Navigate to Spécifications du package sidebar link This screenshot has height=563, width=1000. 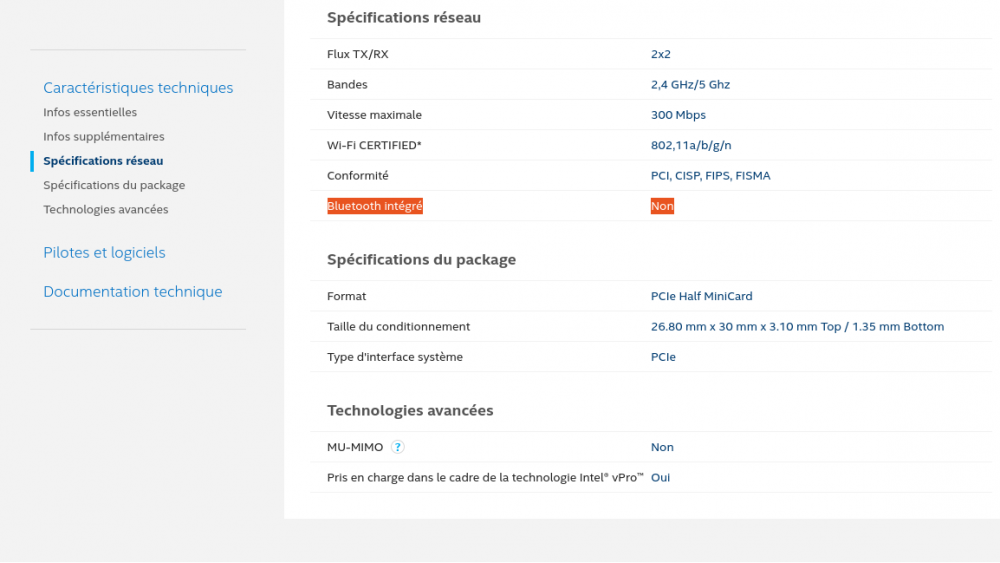tap(114, 185)
